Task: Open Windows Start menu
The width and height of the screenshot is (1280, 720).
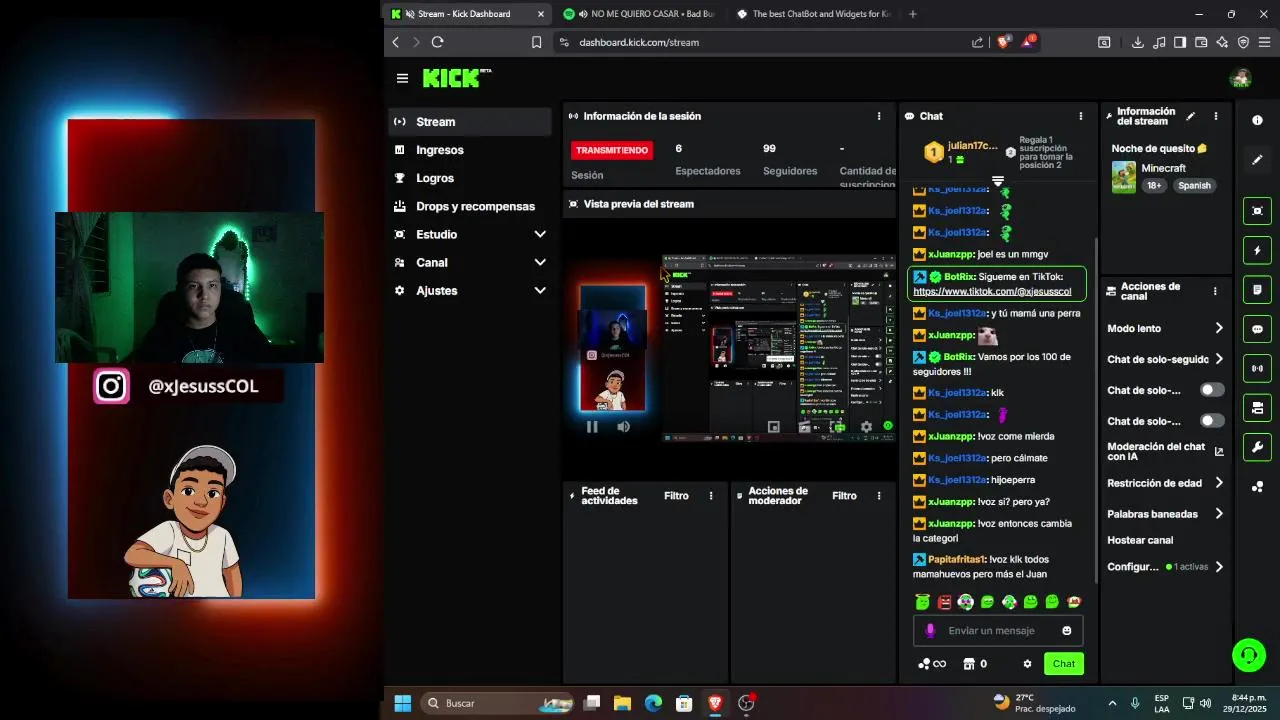Action: (x=402, y=703)
